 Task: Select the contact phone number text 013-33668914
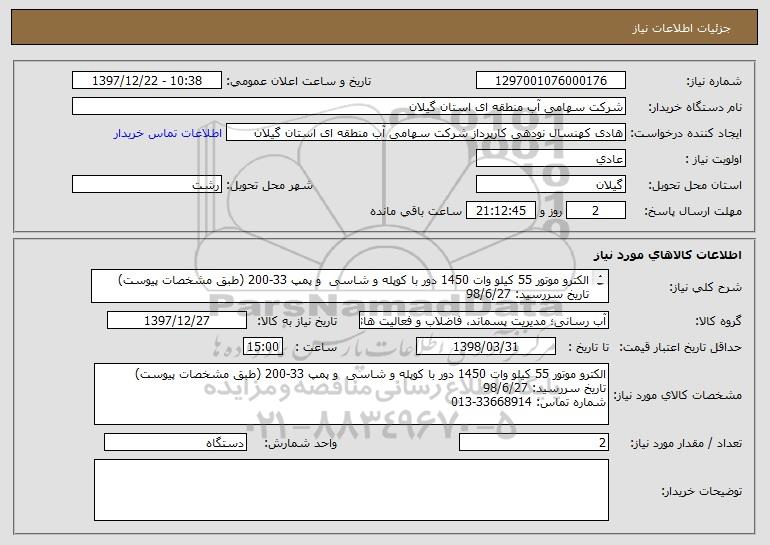(x=491, y=402)
